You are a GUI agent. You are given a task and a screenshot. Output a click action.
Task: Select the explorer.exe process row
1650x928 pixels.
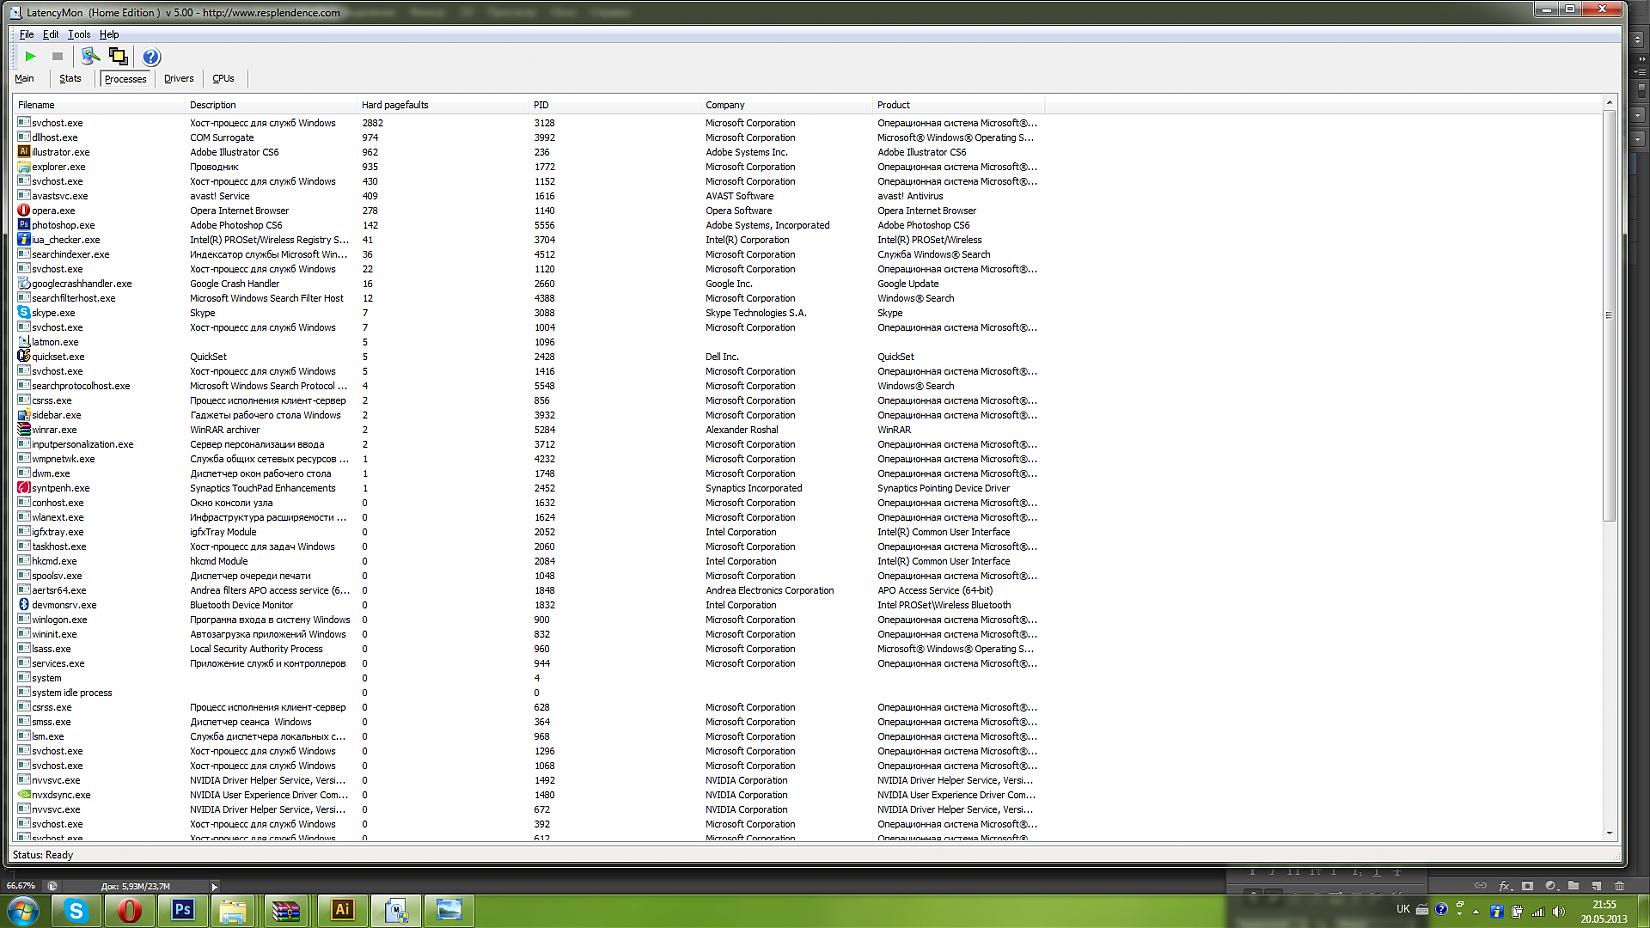tap(530, 167)
